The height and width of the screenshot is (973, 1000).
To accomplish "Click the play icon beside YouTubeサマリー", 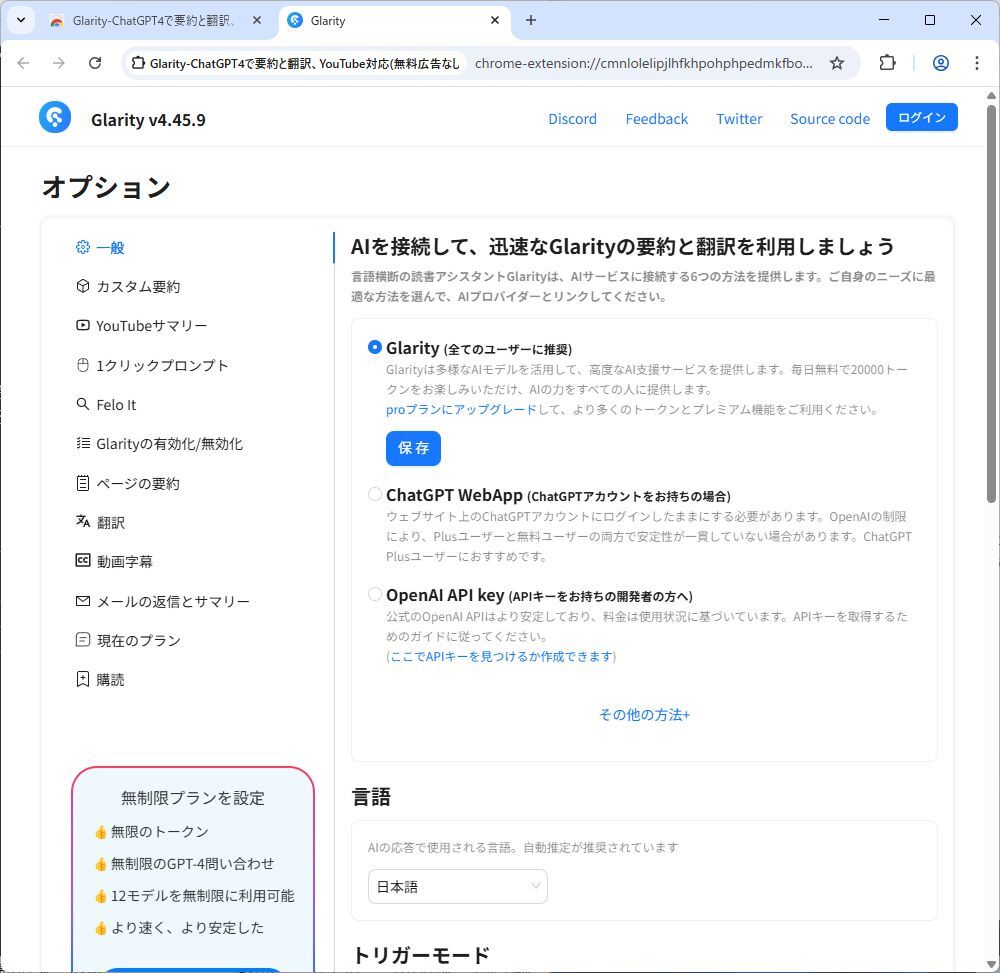I will [82, 326].
